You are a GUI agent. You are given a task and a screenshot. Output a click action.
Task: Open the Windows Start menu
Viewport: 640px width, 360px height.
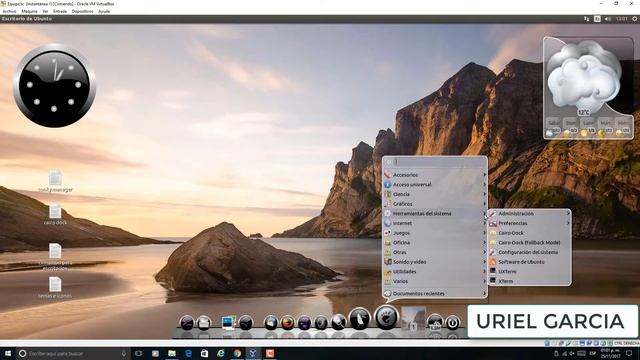tap(8, 353)
